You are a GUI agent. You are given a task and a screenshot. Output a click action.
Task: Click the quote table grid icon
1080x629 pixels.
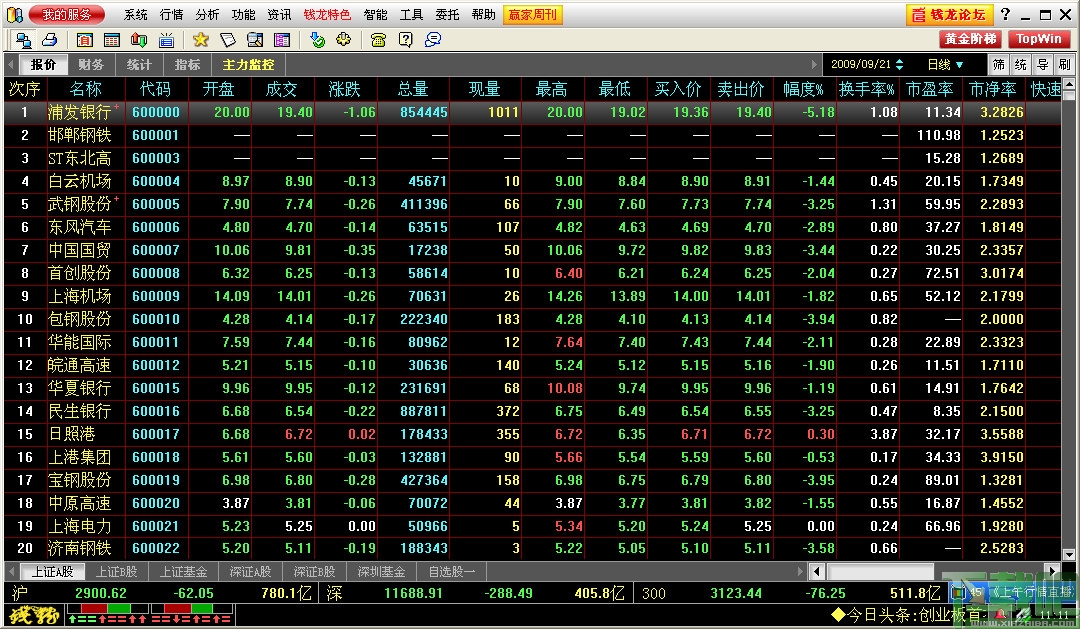click(x=112, y=40)
